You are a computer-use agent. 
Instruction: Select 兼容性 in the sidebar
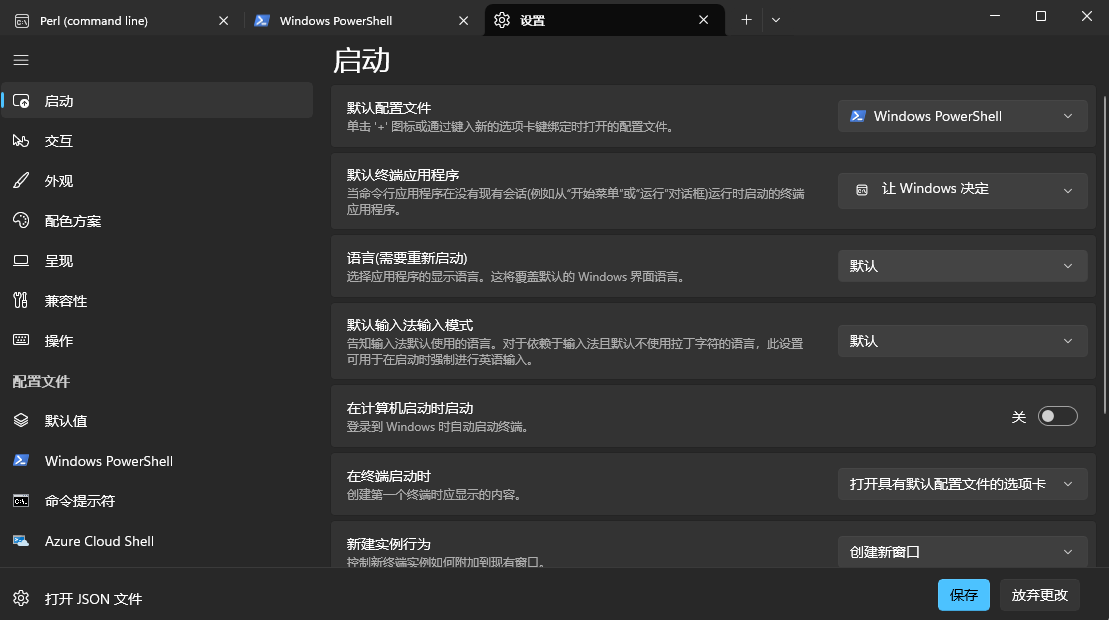tap(157, 300)
